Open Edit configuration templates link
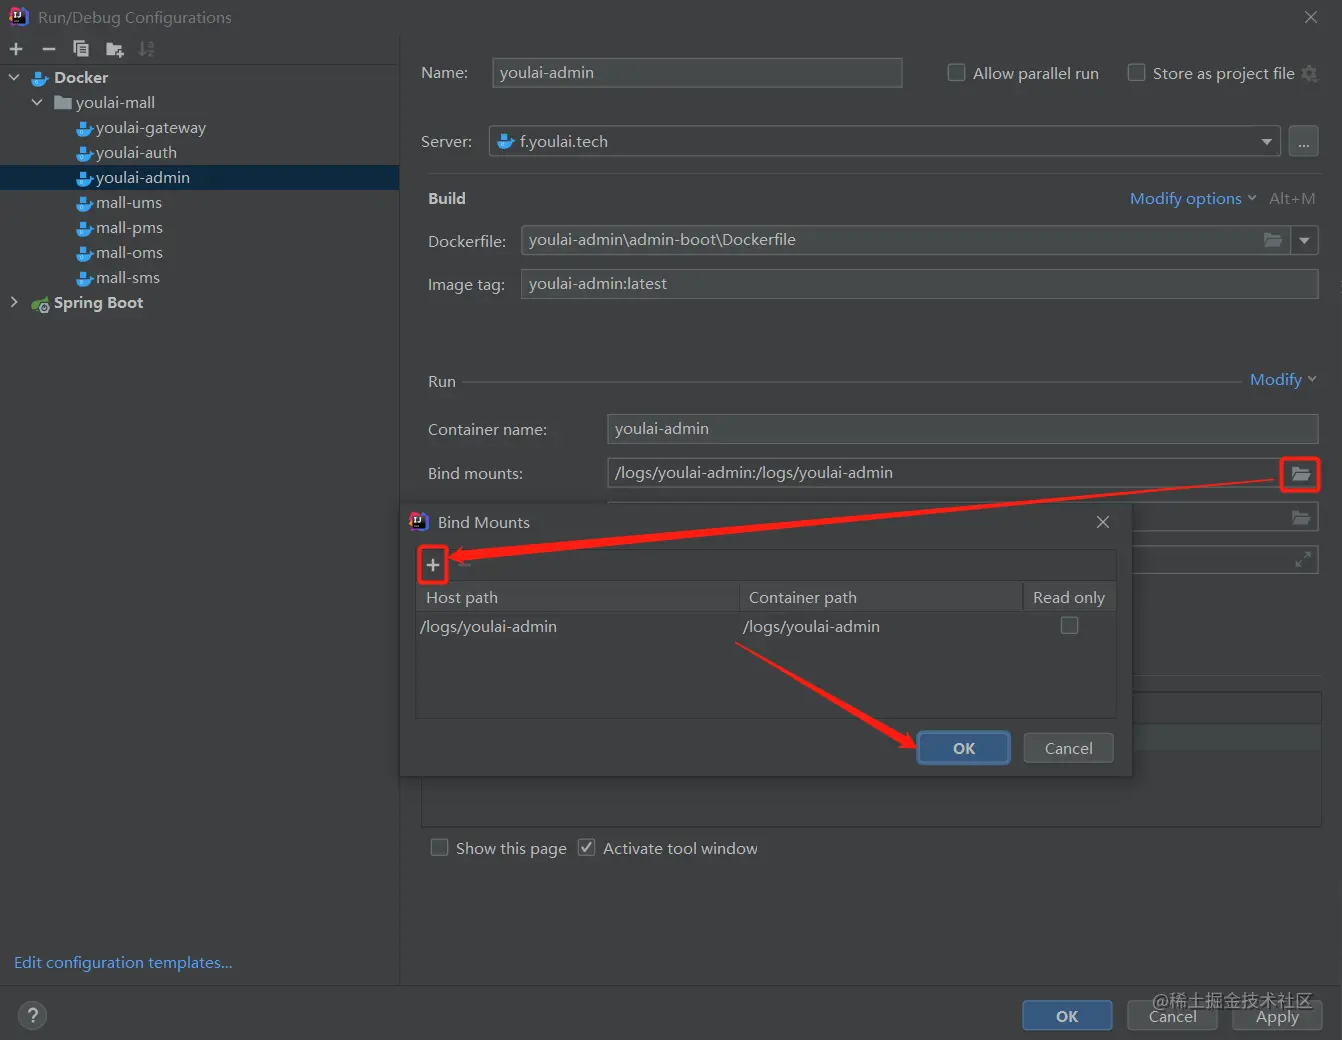 [x=123, y=962]
